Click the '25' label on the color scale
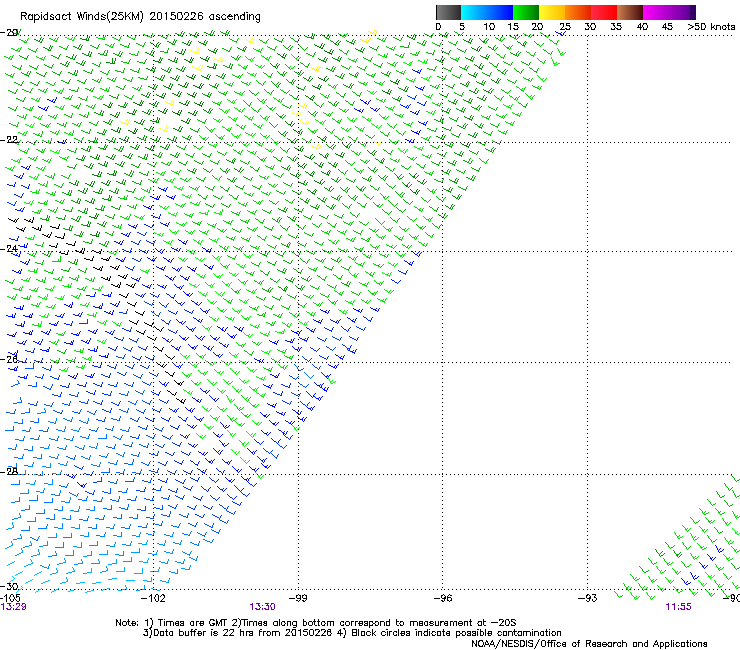Screen dimensions: 740x650 click(x=565, y=27)
